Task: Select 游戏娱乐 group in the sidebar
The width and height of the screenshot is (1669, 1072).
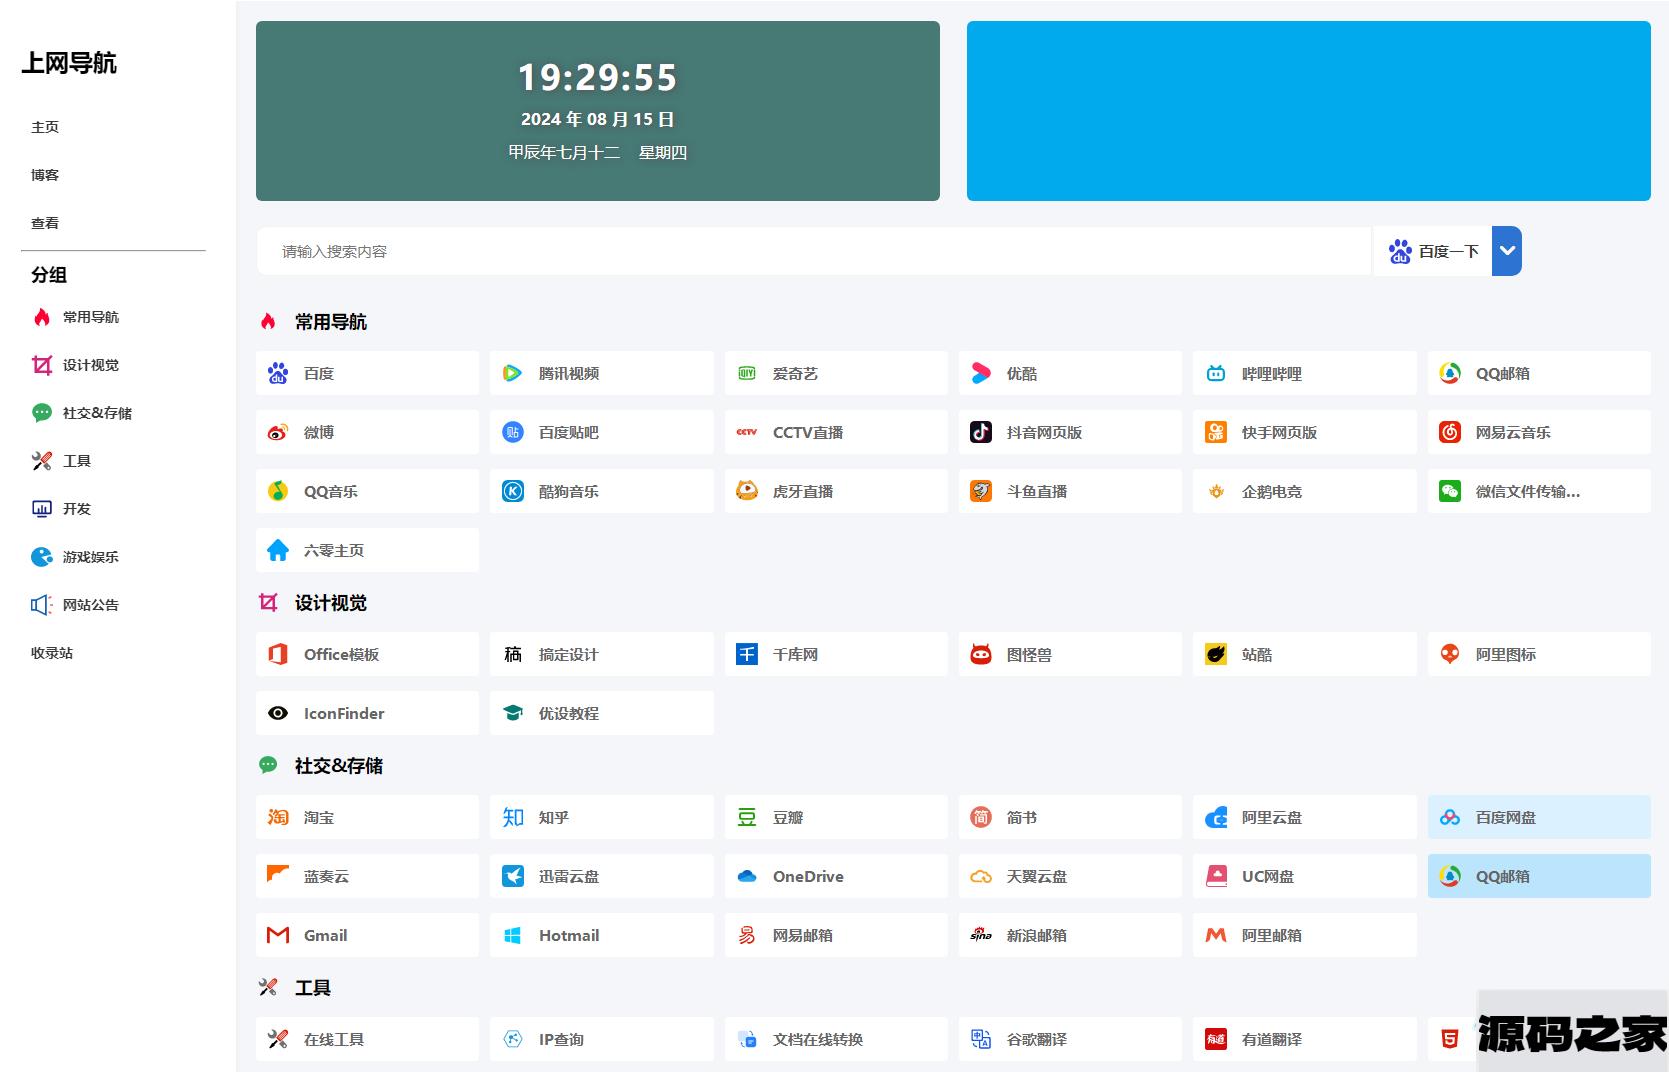Action: coord(76,557)
